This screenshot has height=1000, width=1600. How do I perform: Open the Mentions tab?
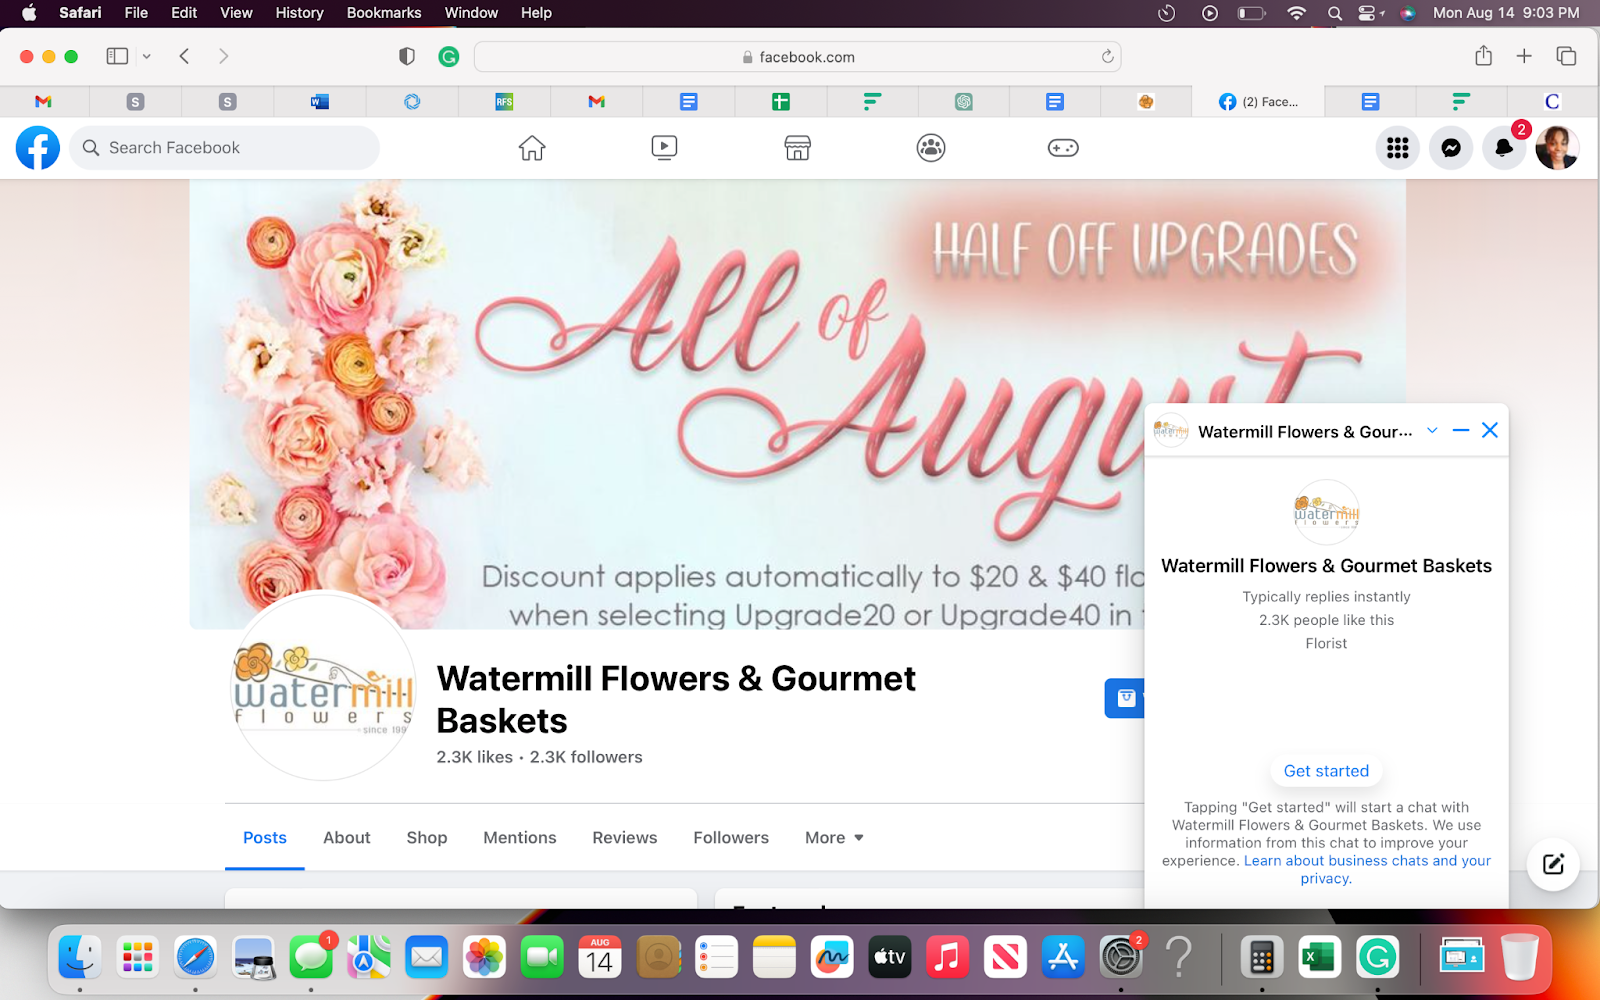coord(520,838)
